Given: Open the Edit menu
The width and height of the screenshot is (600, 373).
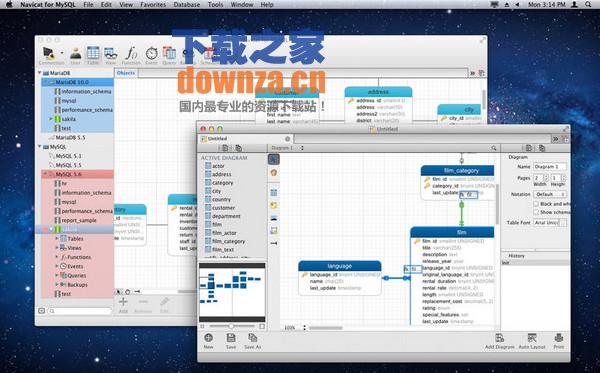Looking at the screenshot, I should click(x=106, y=5).
